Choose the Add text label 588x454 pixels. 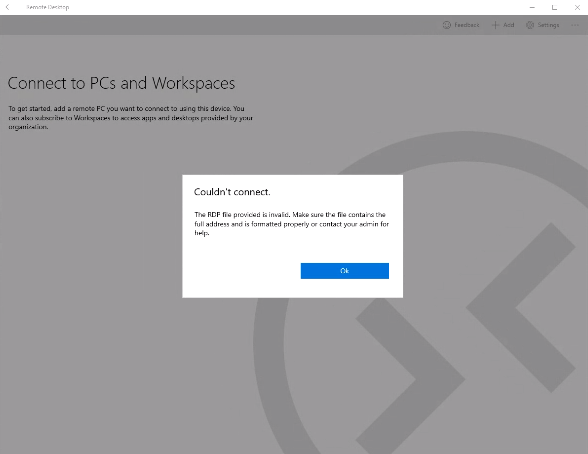click(508, 25)
